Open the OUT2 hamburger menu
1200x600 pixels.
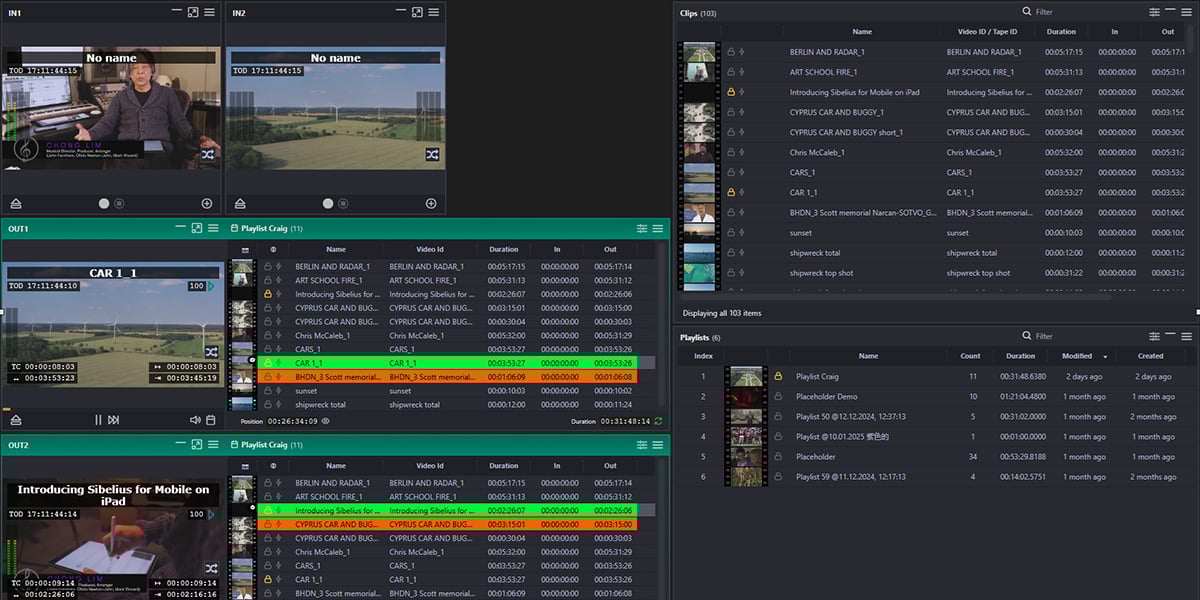coord(213,444)
